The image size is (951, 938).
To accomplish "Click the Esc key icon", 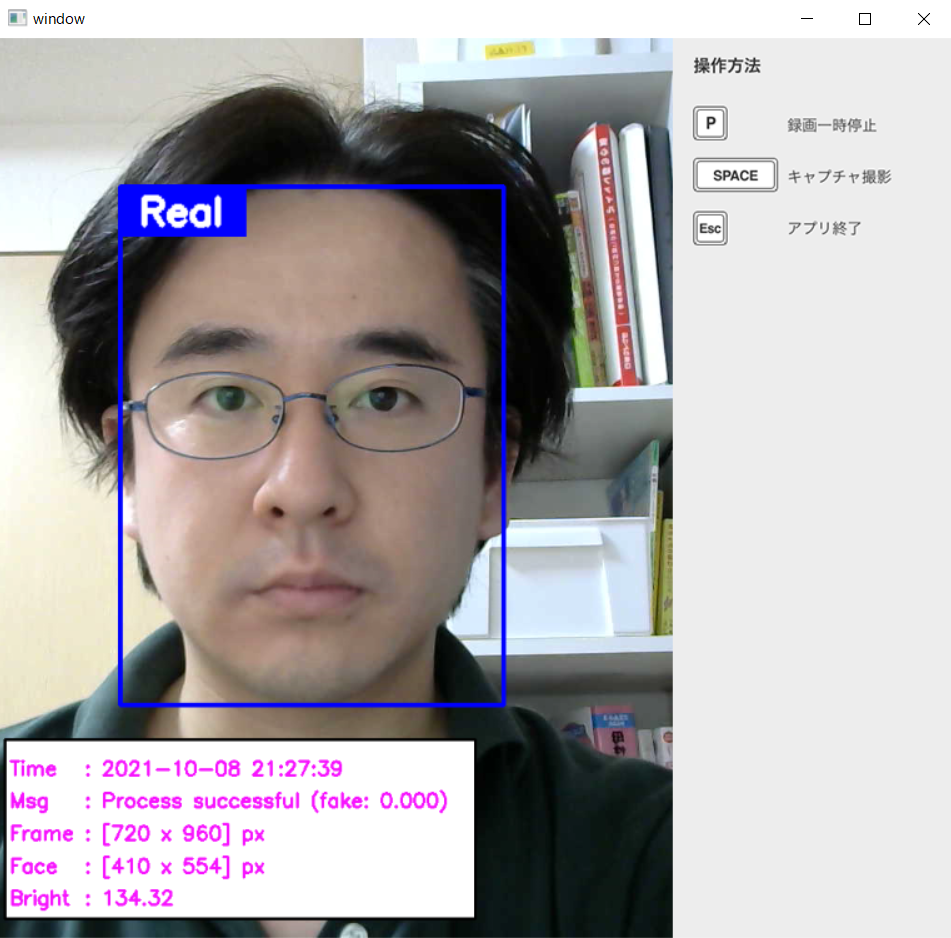I will click(x=710, y=228).
